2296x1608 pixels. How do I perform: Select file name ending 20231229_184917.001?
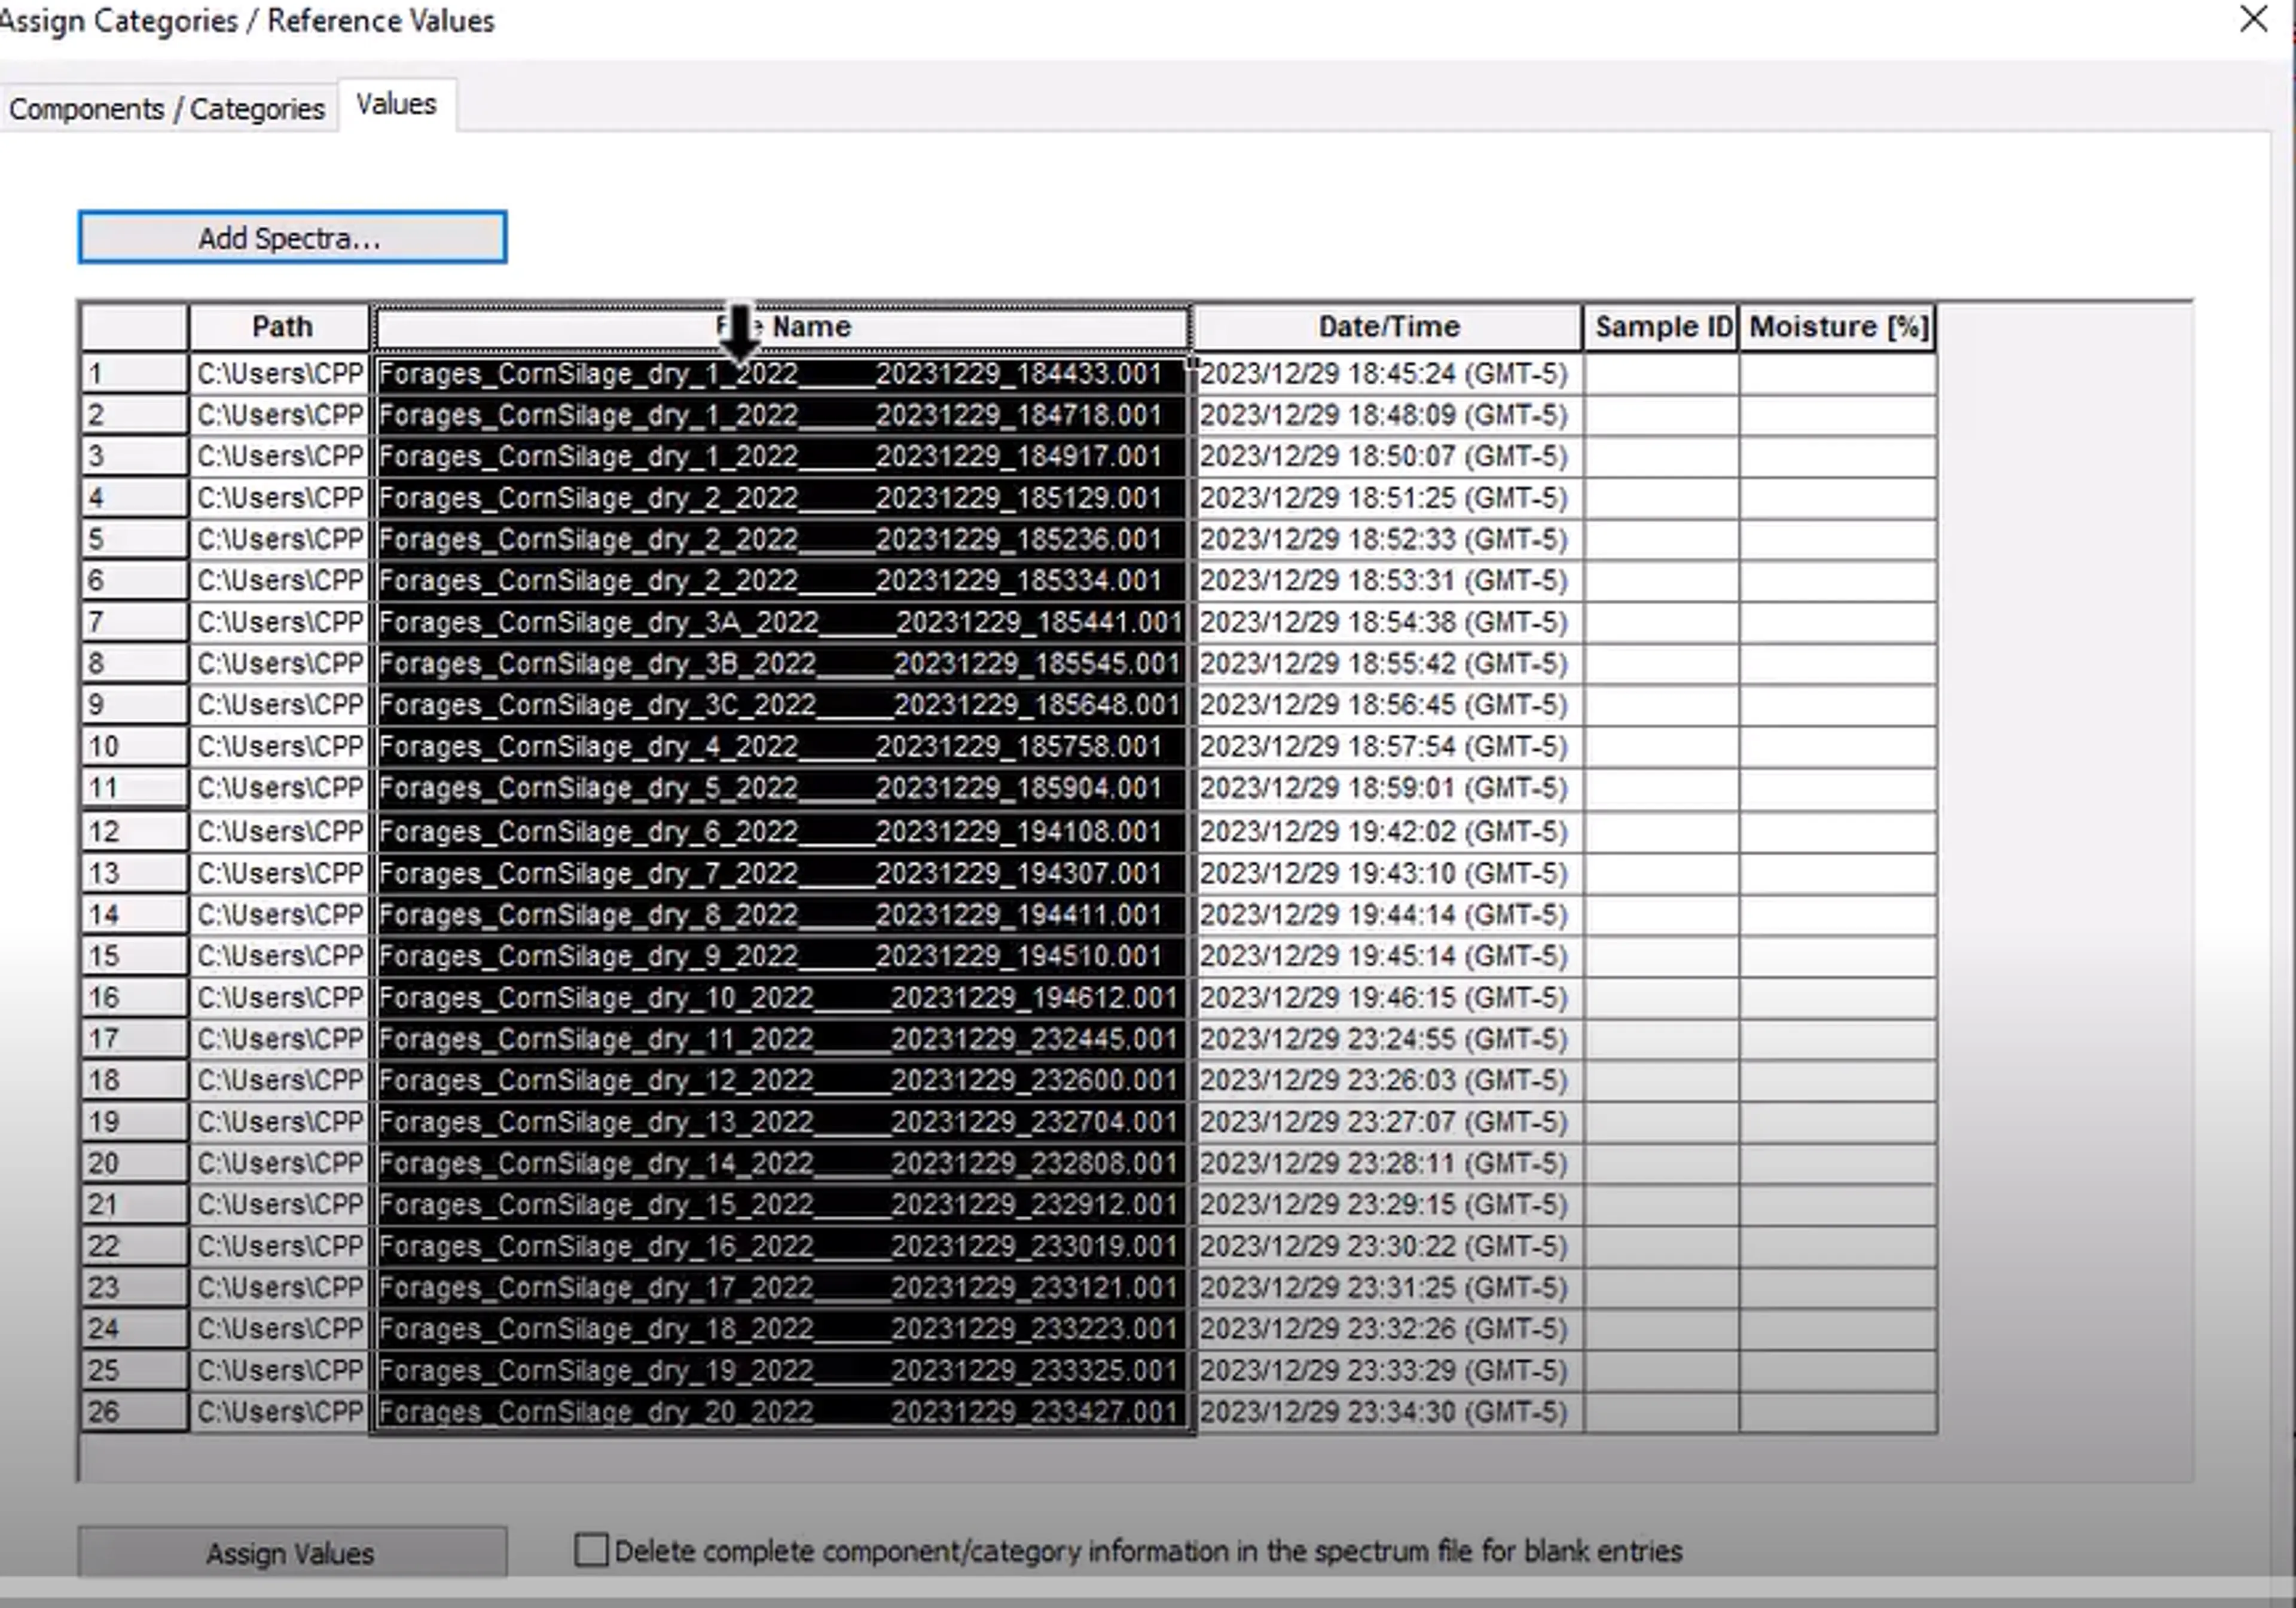(x=782, y=457)
